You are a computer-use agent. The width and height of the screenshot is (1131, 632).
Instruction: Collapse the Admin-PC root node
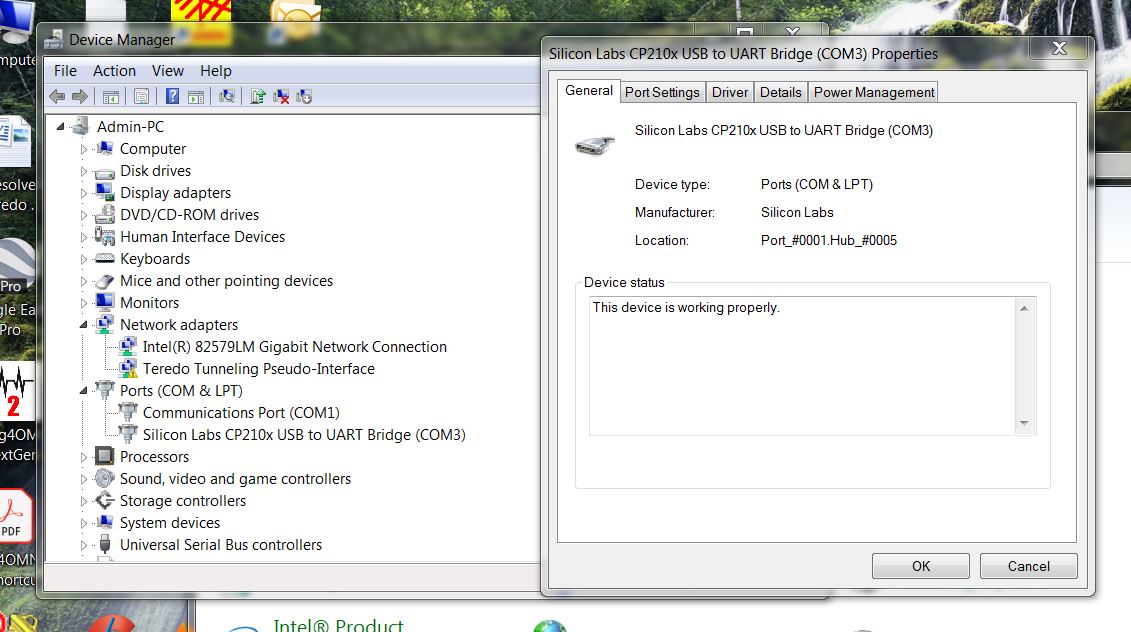point(61,127)
